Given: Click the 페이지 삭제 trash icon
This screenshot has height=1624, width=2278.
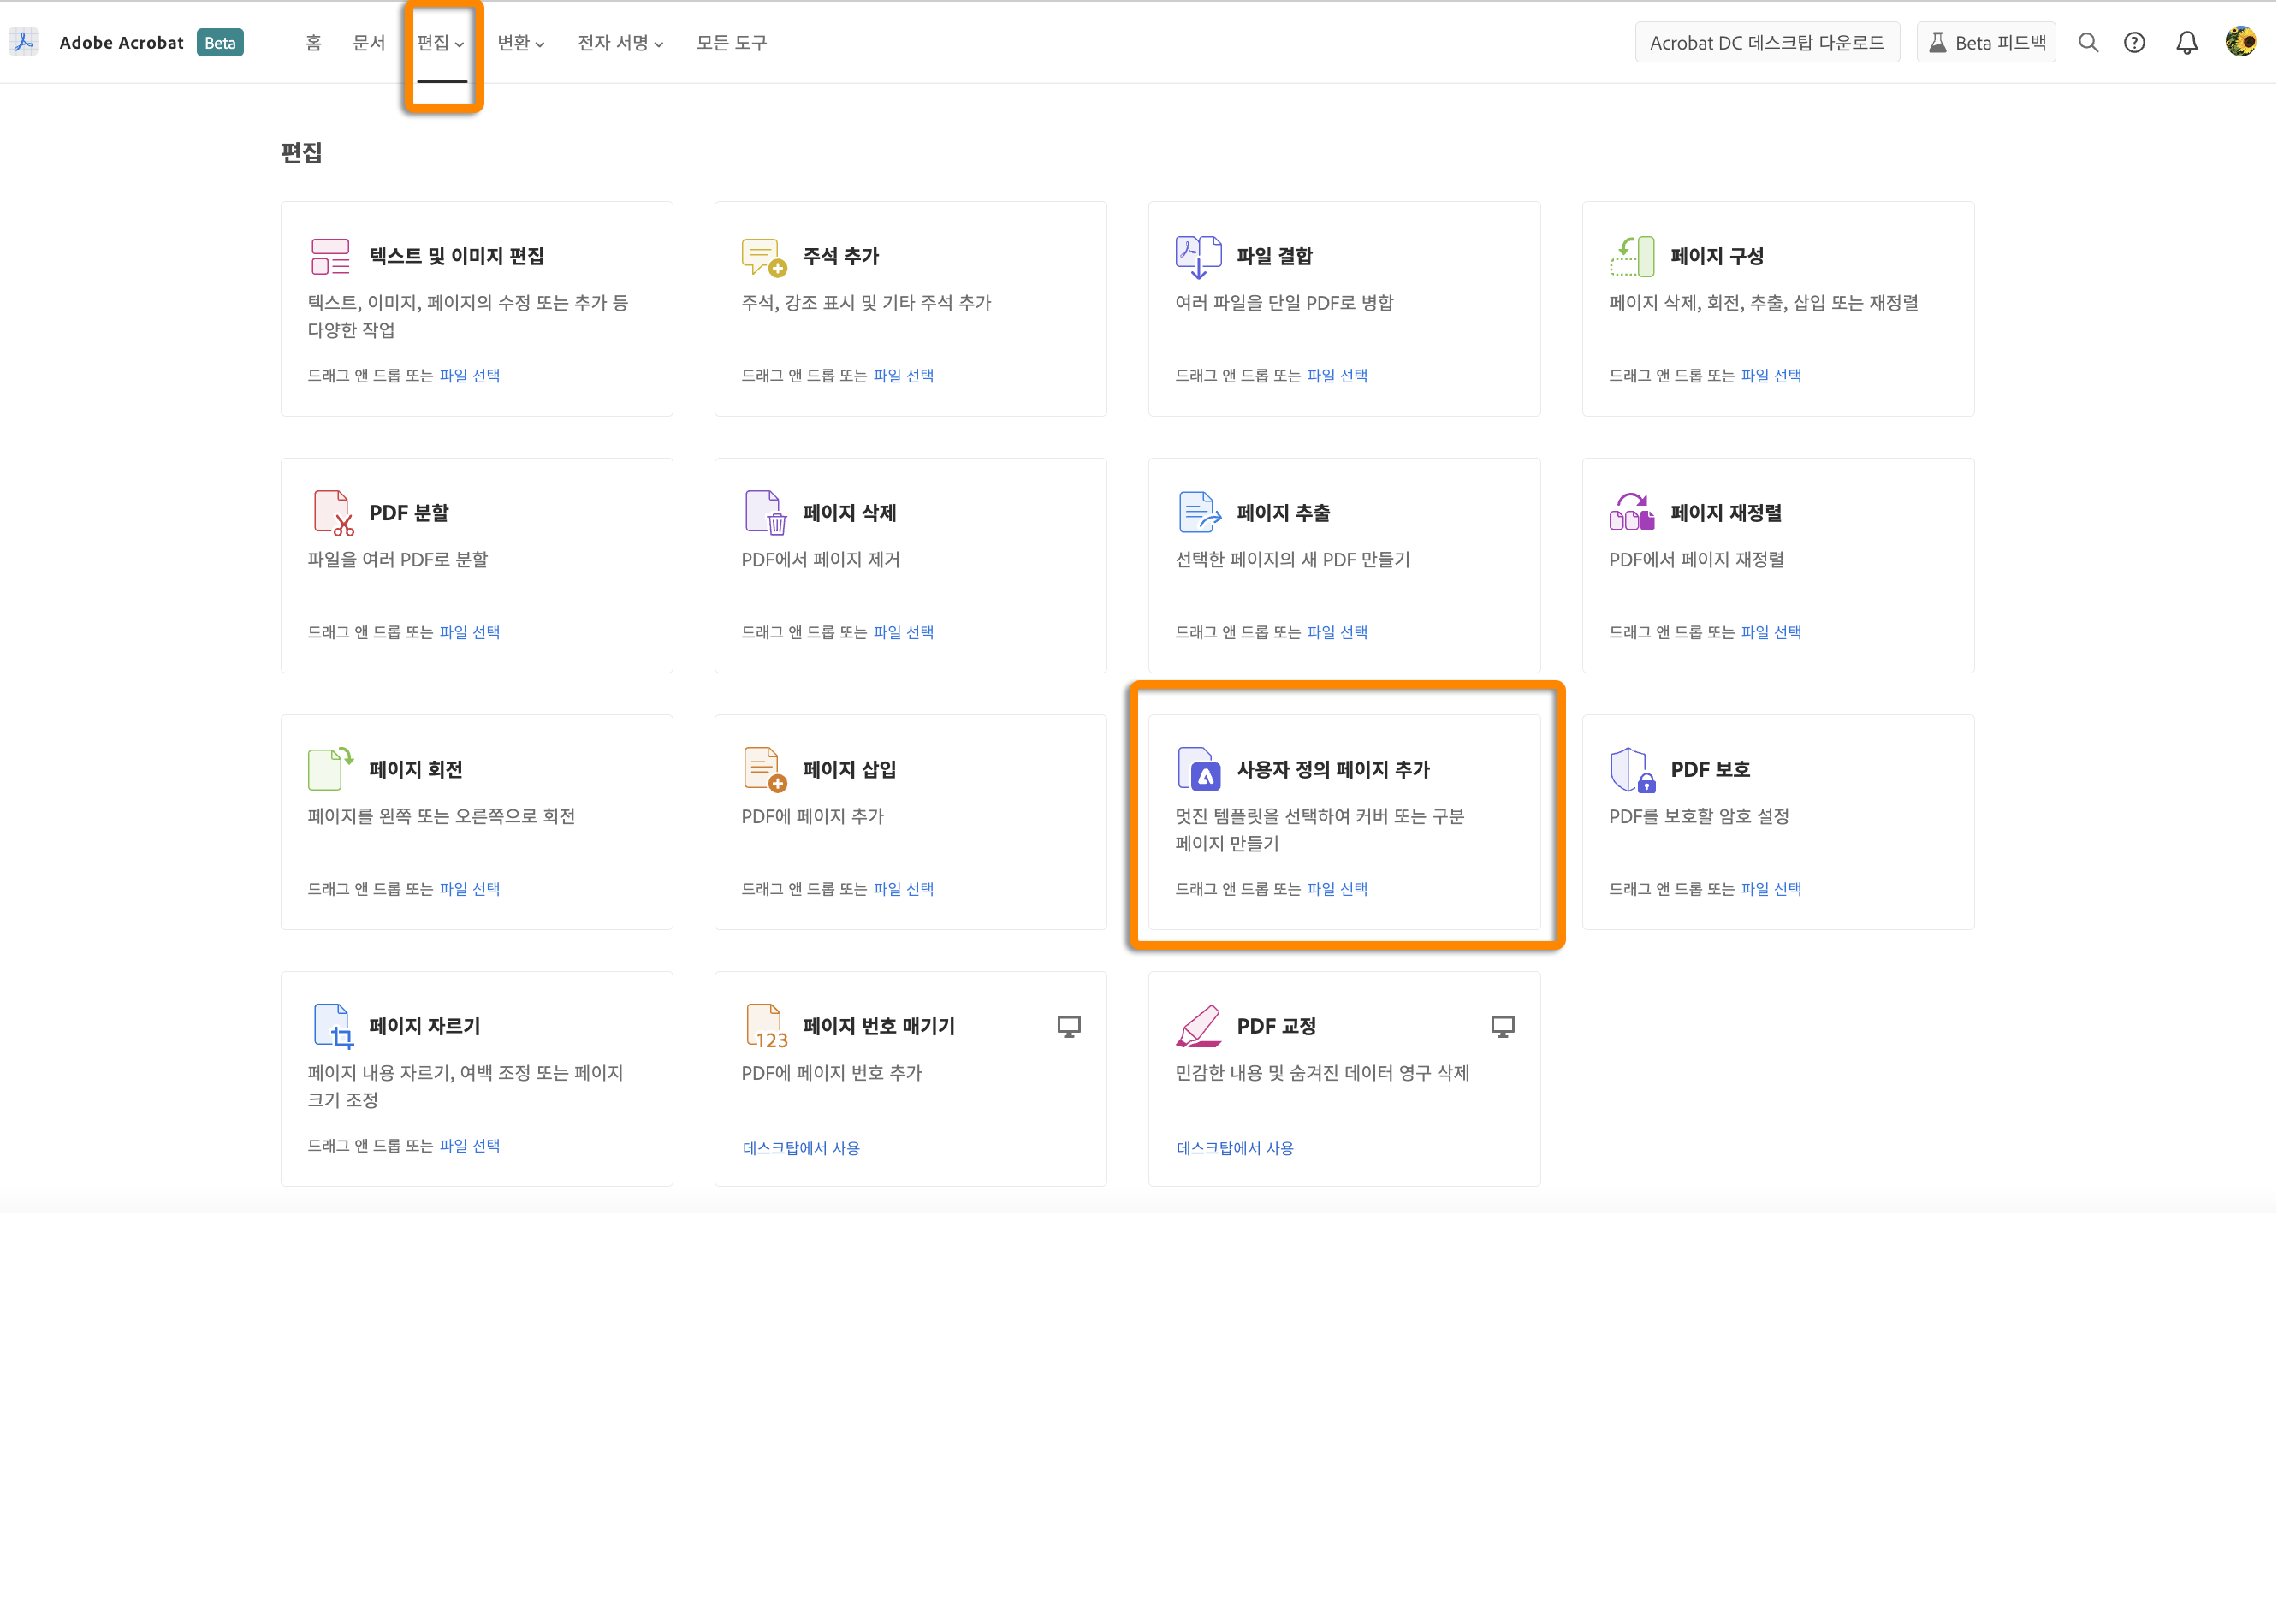Looking at the screenshot, I should (766, 513).
